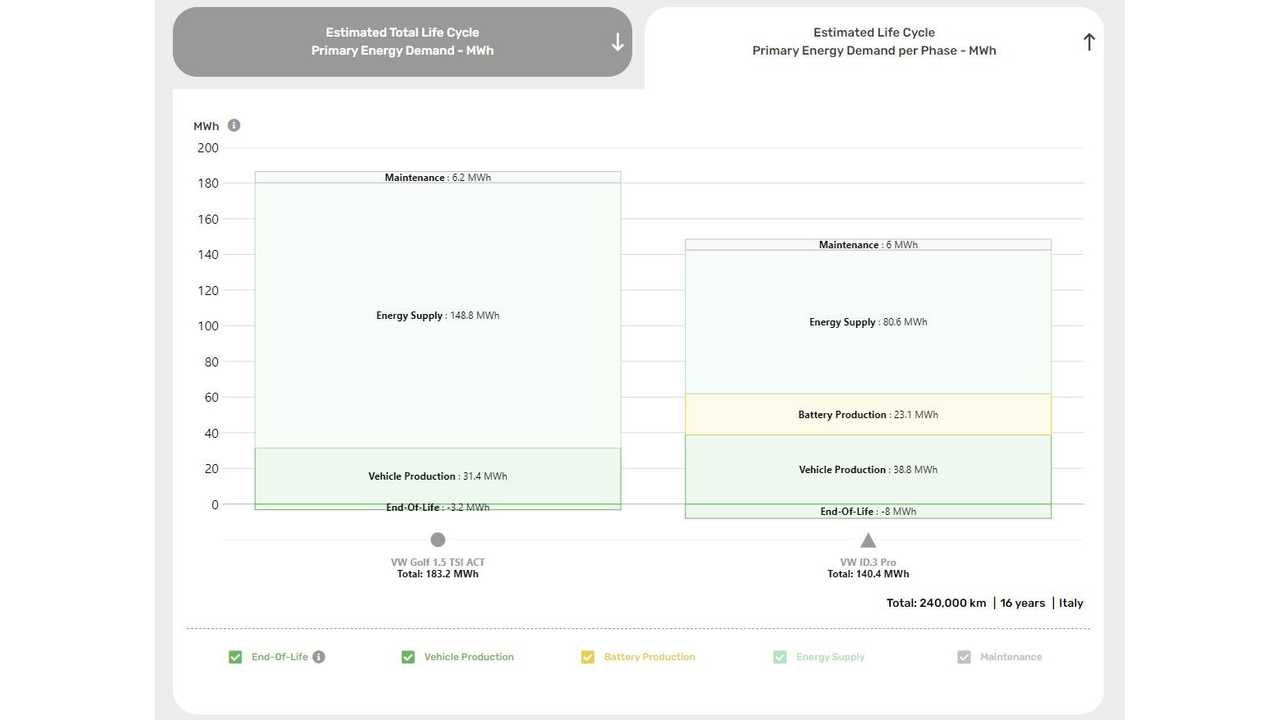Click End-Of-Life legend label
The image size is (1280, 720).
point(280,657)
